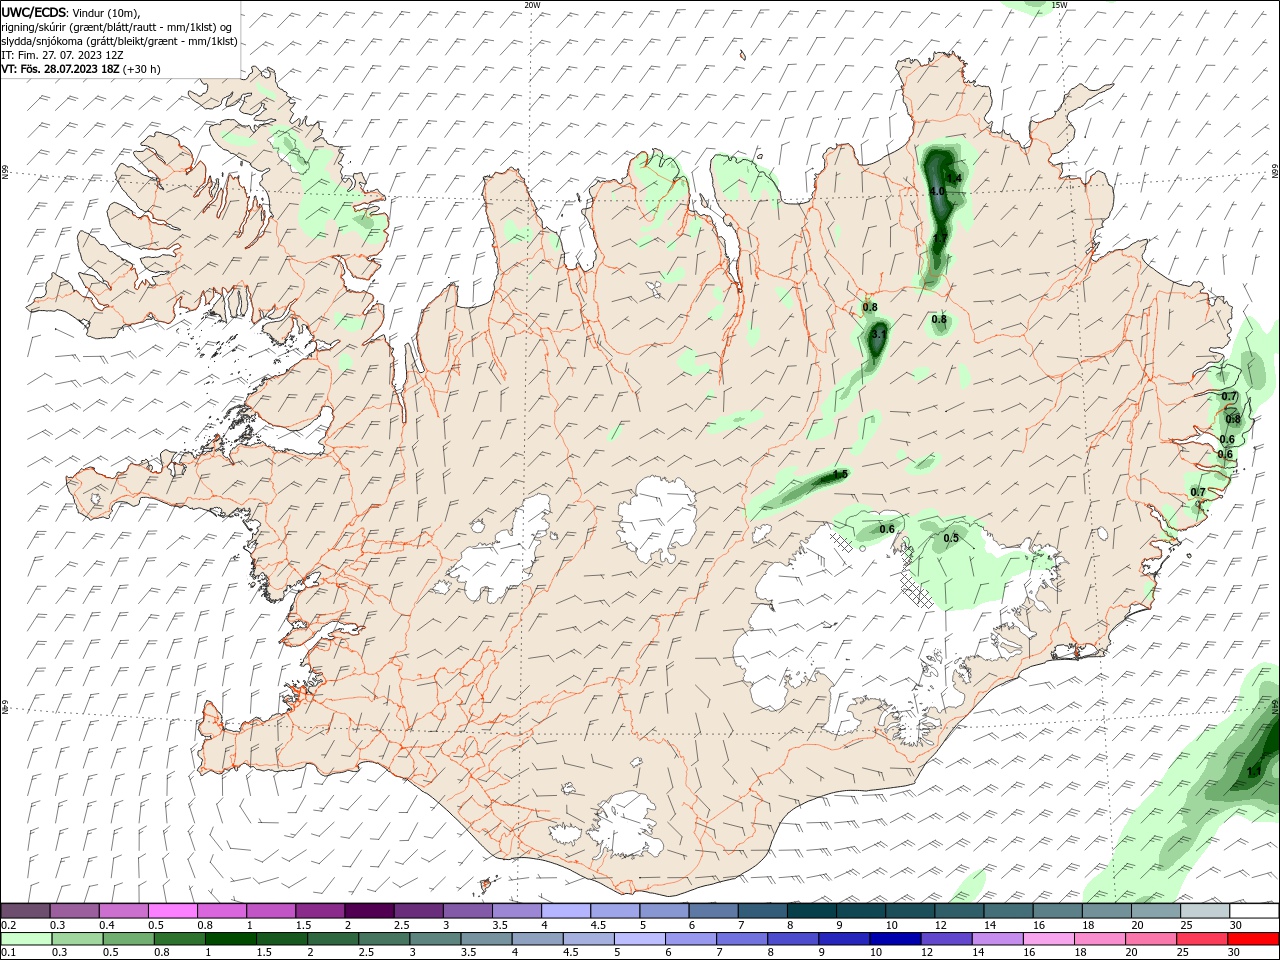Click the 1.4 precipitation value label
Image resolution: width=1280 pixels, height=960 pixels.
pos(954,178)
